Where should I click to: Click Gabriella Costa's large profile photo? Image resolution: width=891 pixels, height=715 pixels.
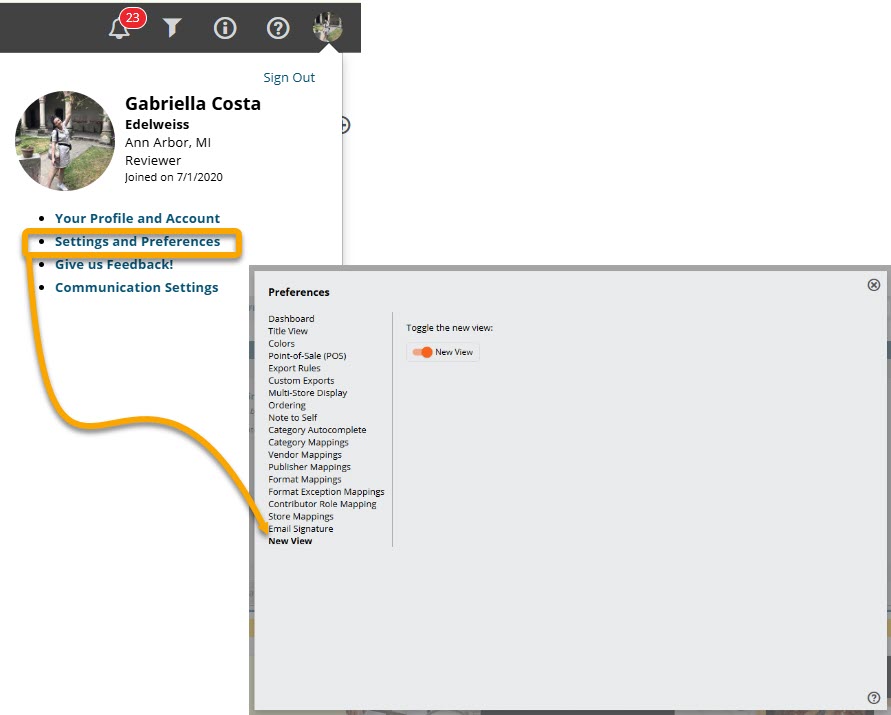[65, 140]
